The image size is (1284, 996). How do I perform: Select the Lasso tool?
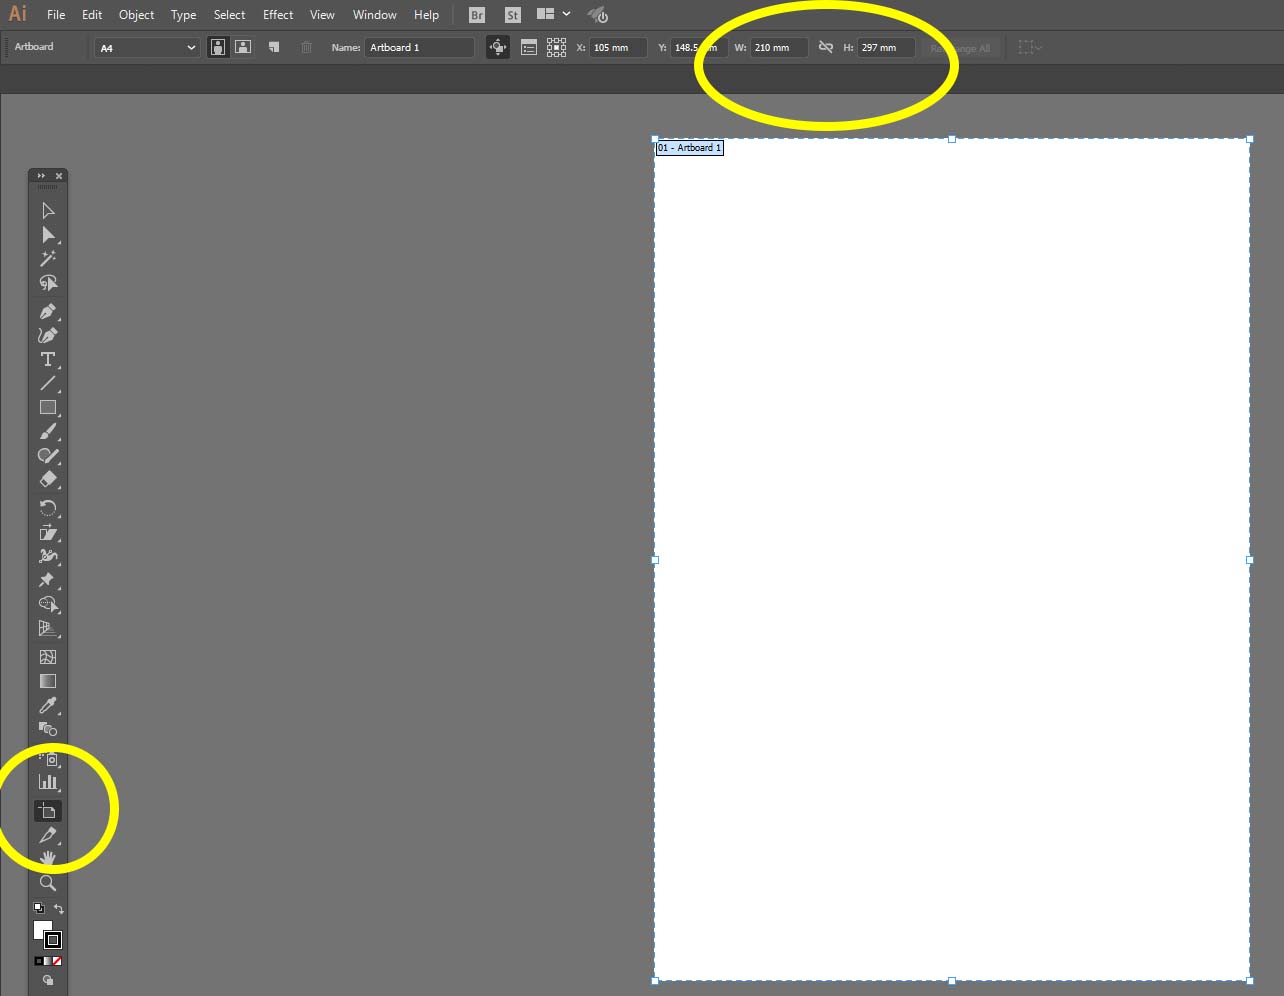coord(47,283)
